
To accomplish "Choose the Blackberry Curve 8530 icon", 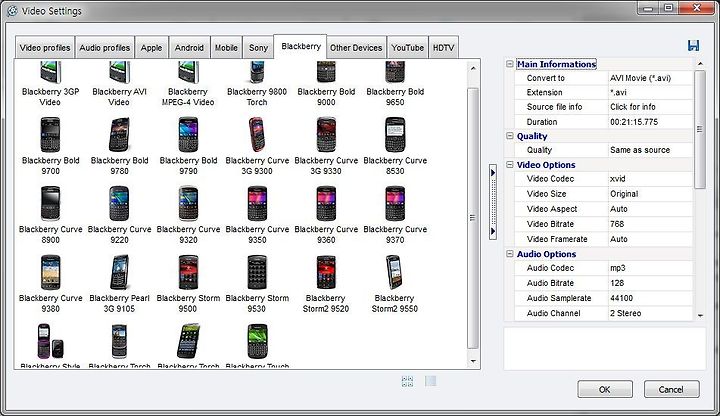I will pyautogui.click(x=395, y=135).
